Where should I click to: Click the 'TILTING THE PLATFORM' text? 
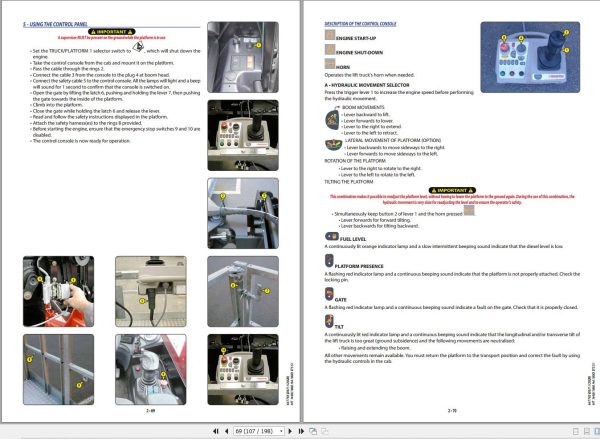[349, 182]
